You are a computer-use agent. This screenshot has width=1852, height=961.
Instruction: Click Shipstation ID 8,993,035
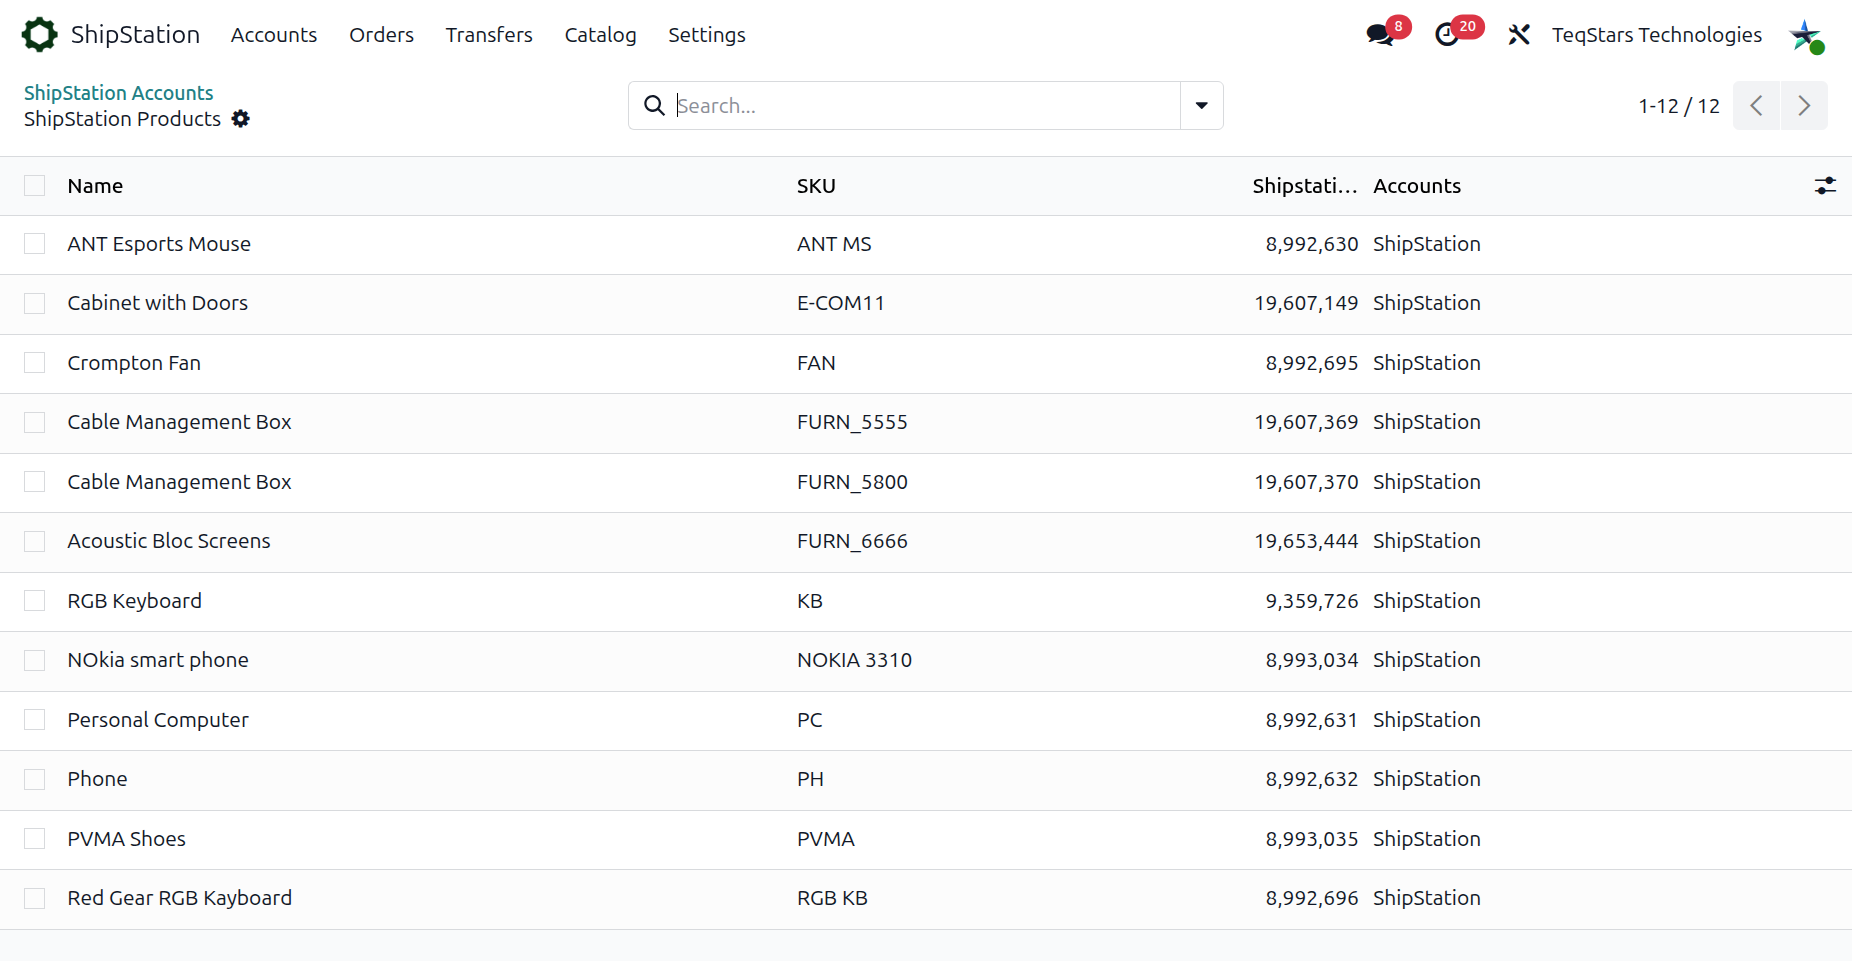(x=1312, y=839)
